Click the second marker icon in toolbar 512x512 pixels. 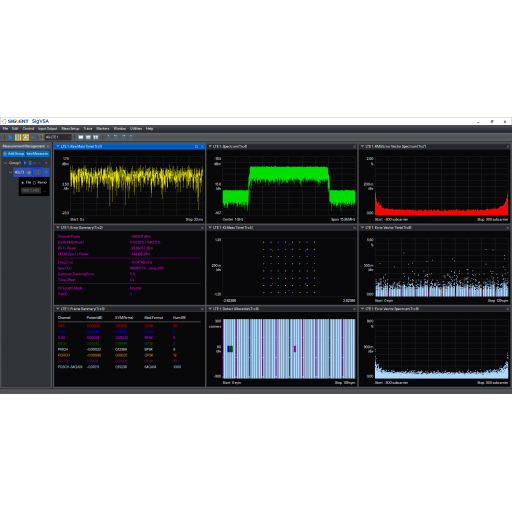[x=116, y=137]
